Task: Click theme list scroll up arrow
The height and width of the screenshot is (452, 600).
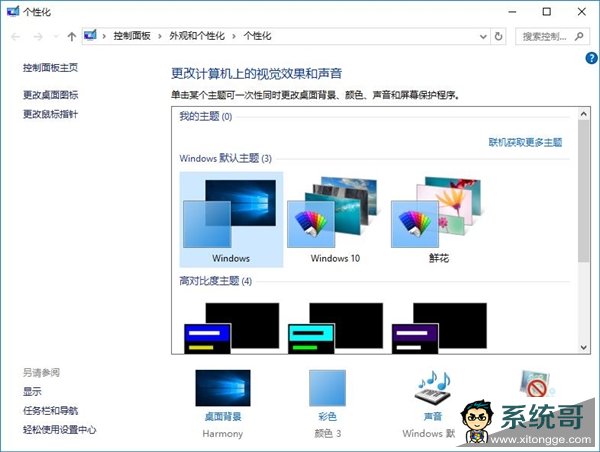Action: point(584,114)
